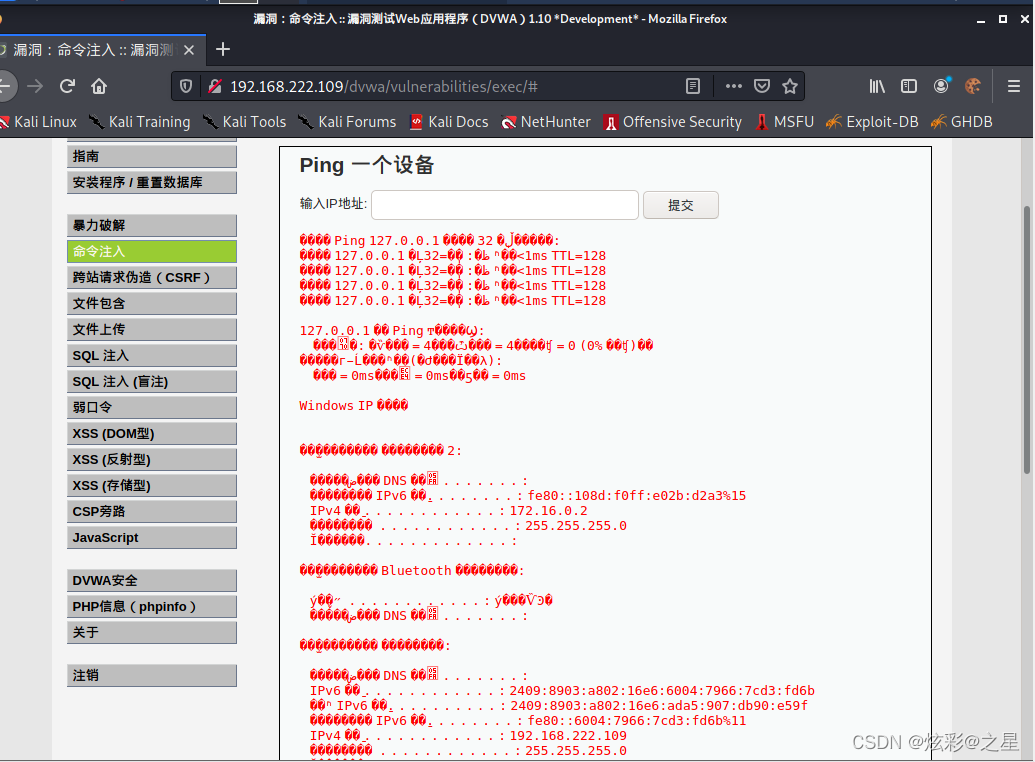The image size is (1035, 762).
Task: Open GHDB bookmark
Action: click(x=961, y=122)
